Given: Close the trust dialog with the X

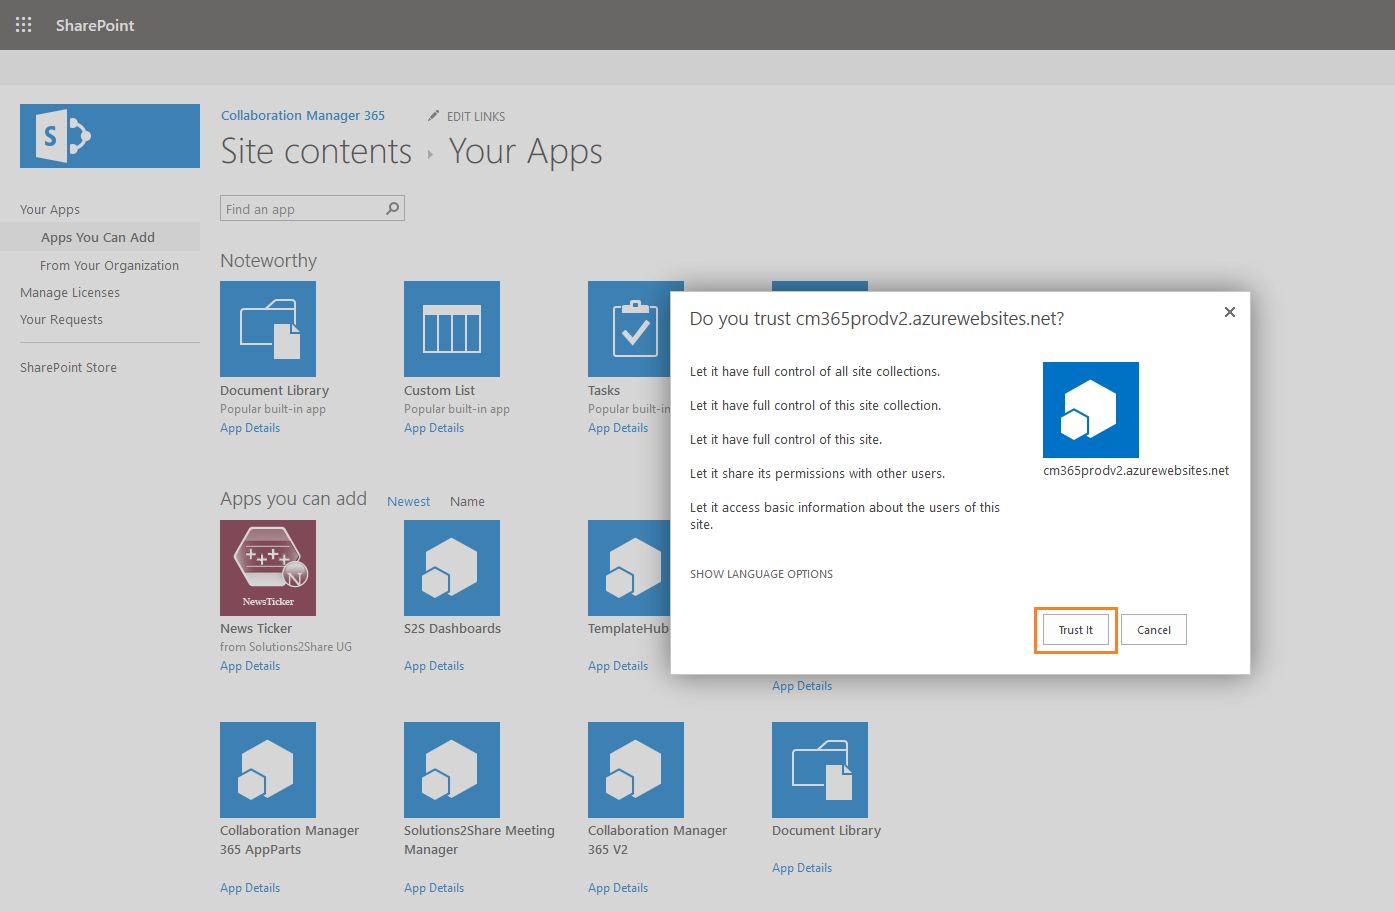Looking at the screenshot, I should (1230, 312).
